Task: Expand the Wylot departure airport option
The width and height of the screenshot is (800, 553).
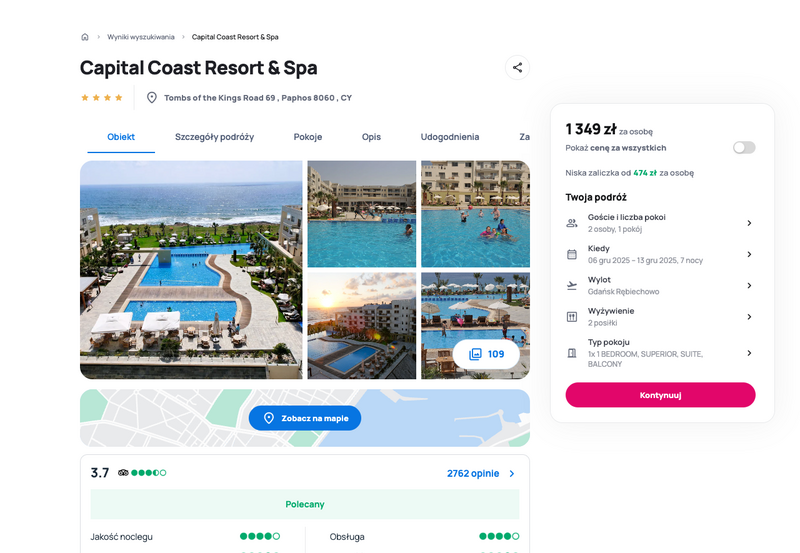Action: coord(660,286)
